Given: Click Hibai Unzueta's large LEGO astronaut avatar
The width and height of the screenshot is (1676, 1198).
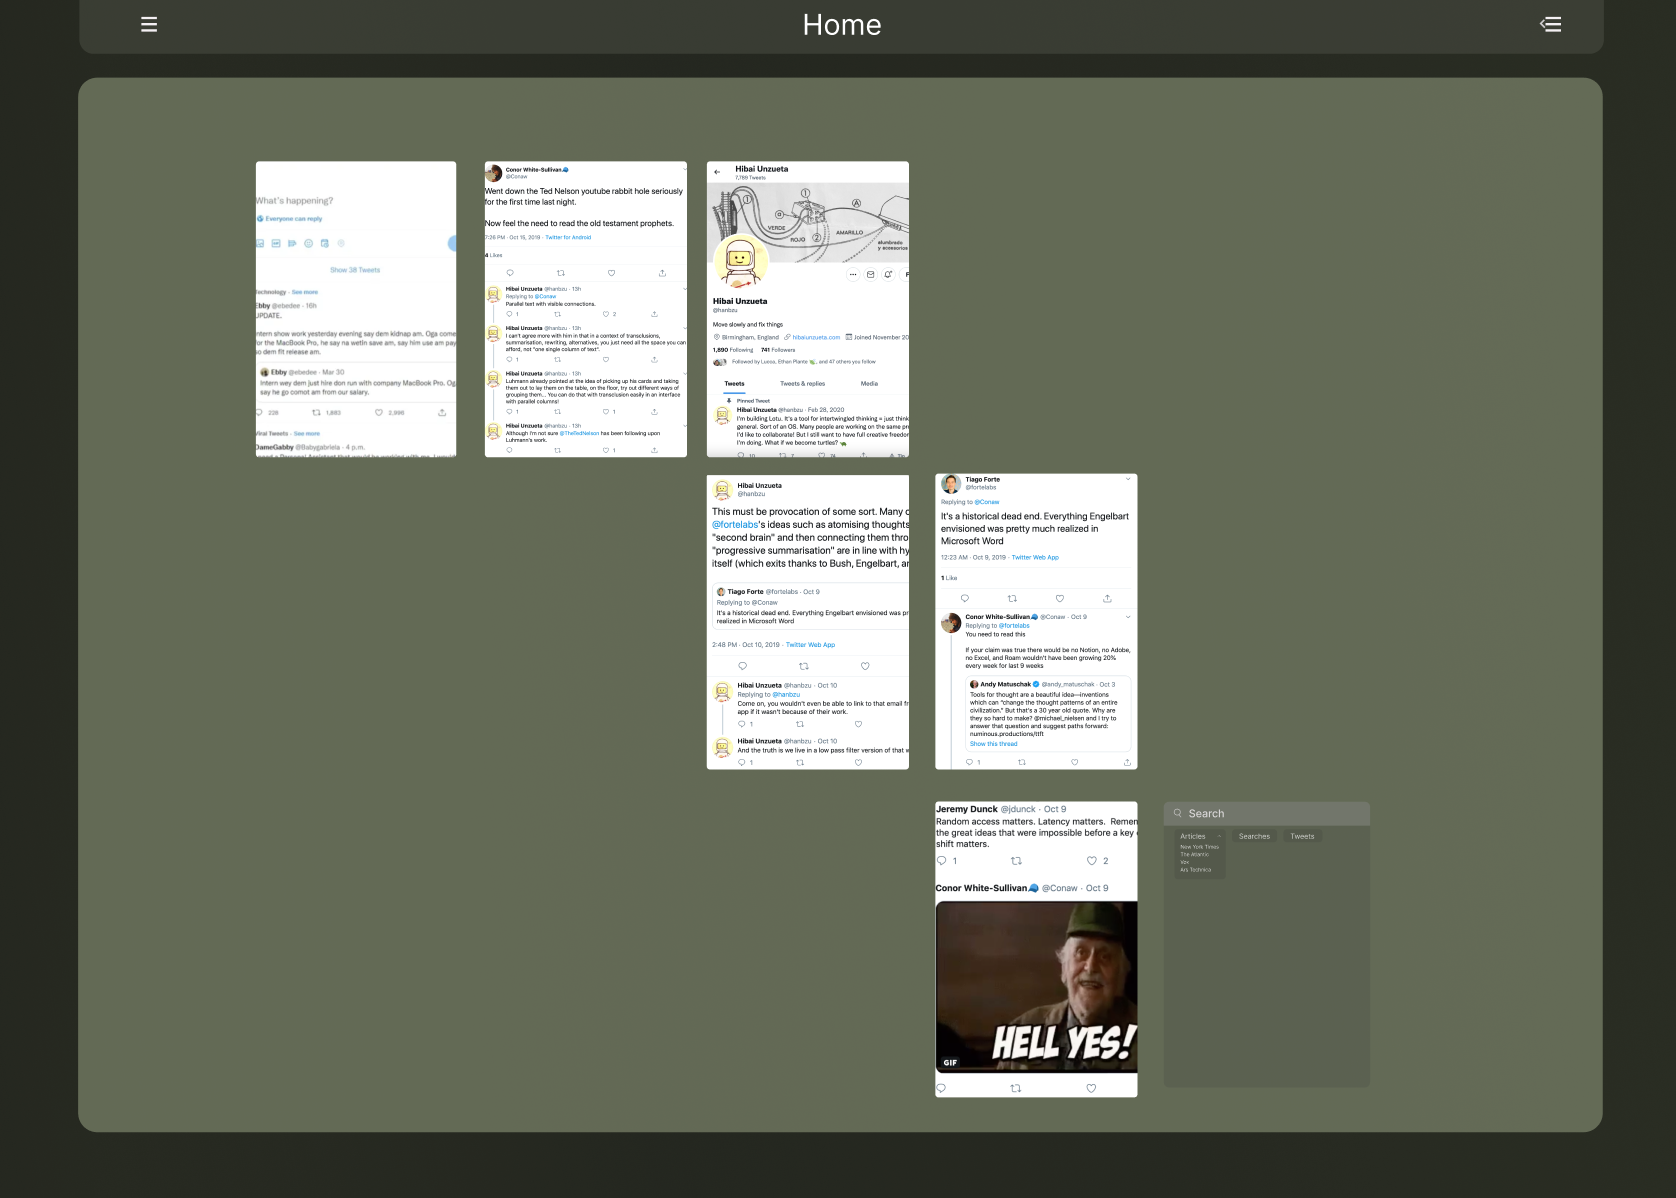Looking at the screenshot, I should [x=740, y=263].
